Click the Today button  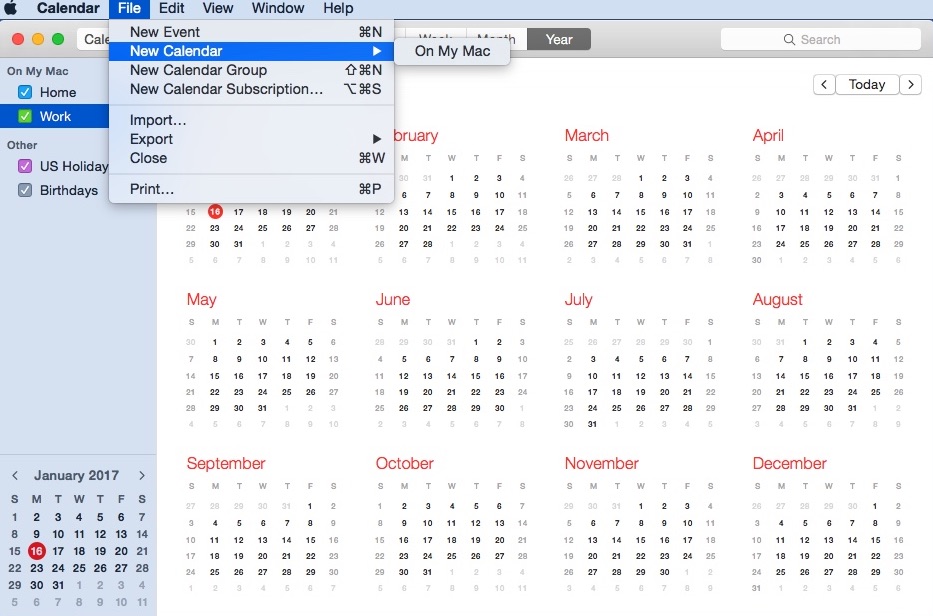point(867,85)
